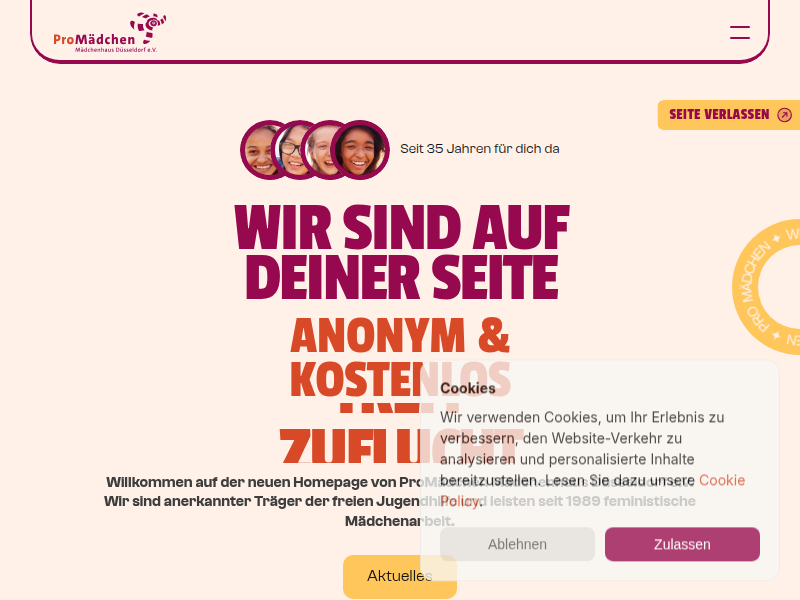Click the ProMädchen logo
The image size is (800, 600).
[x=110, y=33]
